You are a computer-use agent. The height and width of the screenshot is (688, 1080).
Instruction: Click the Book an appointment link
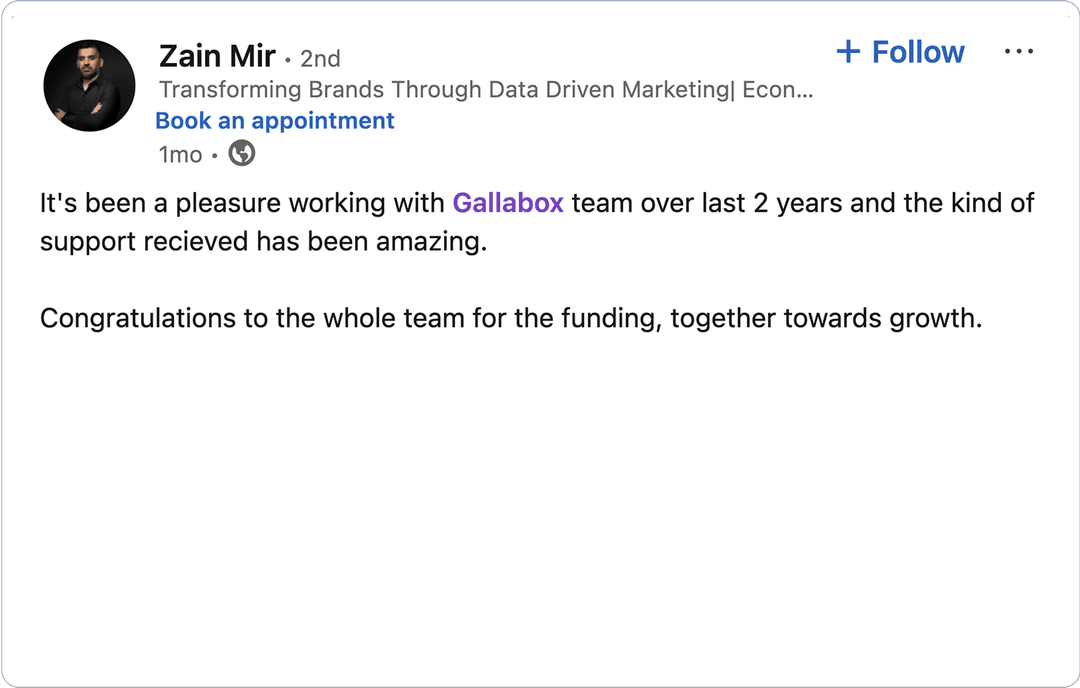pyautogui.click(x=275, y=121)
